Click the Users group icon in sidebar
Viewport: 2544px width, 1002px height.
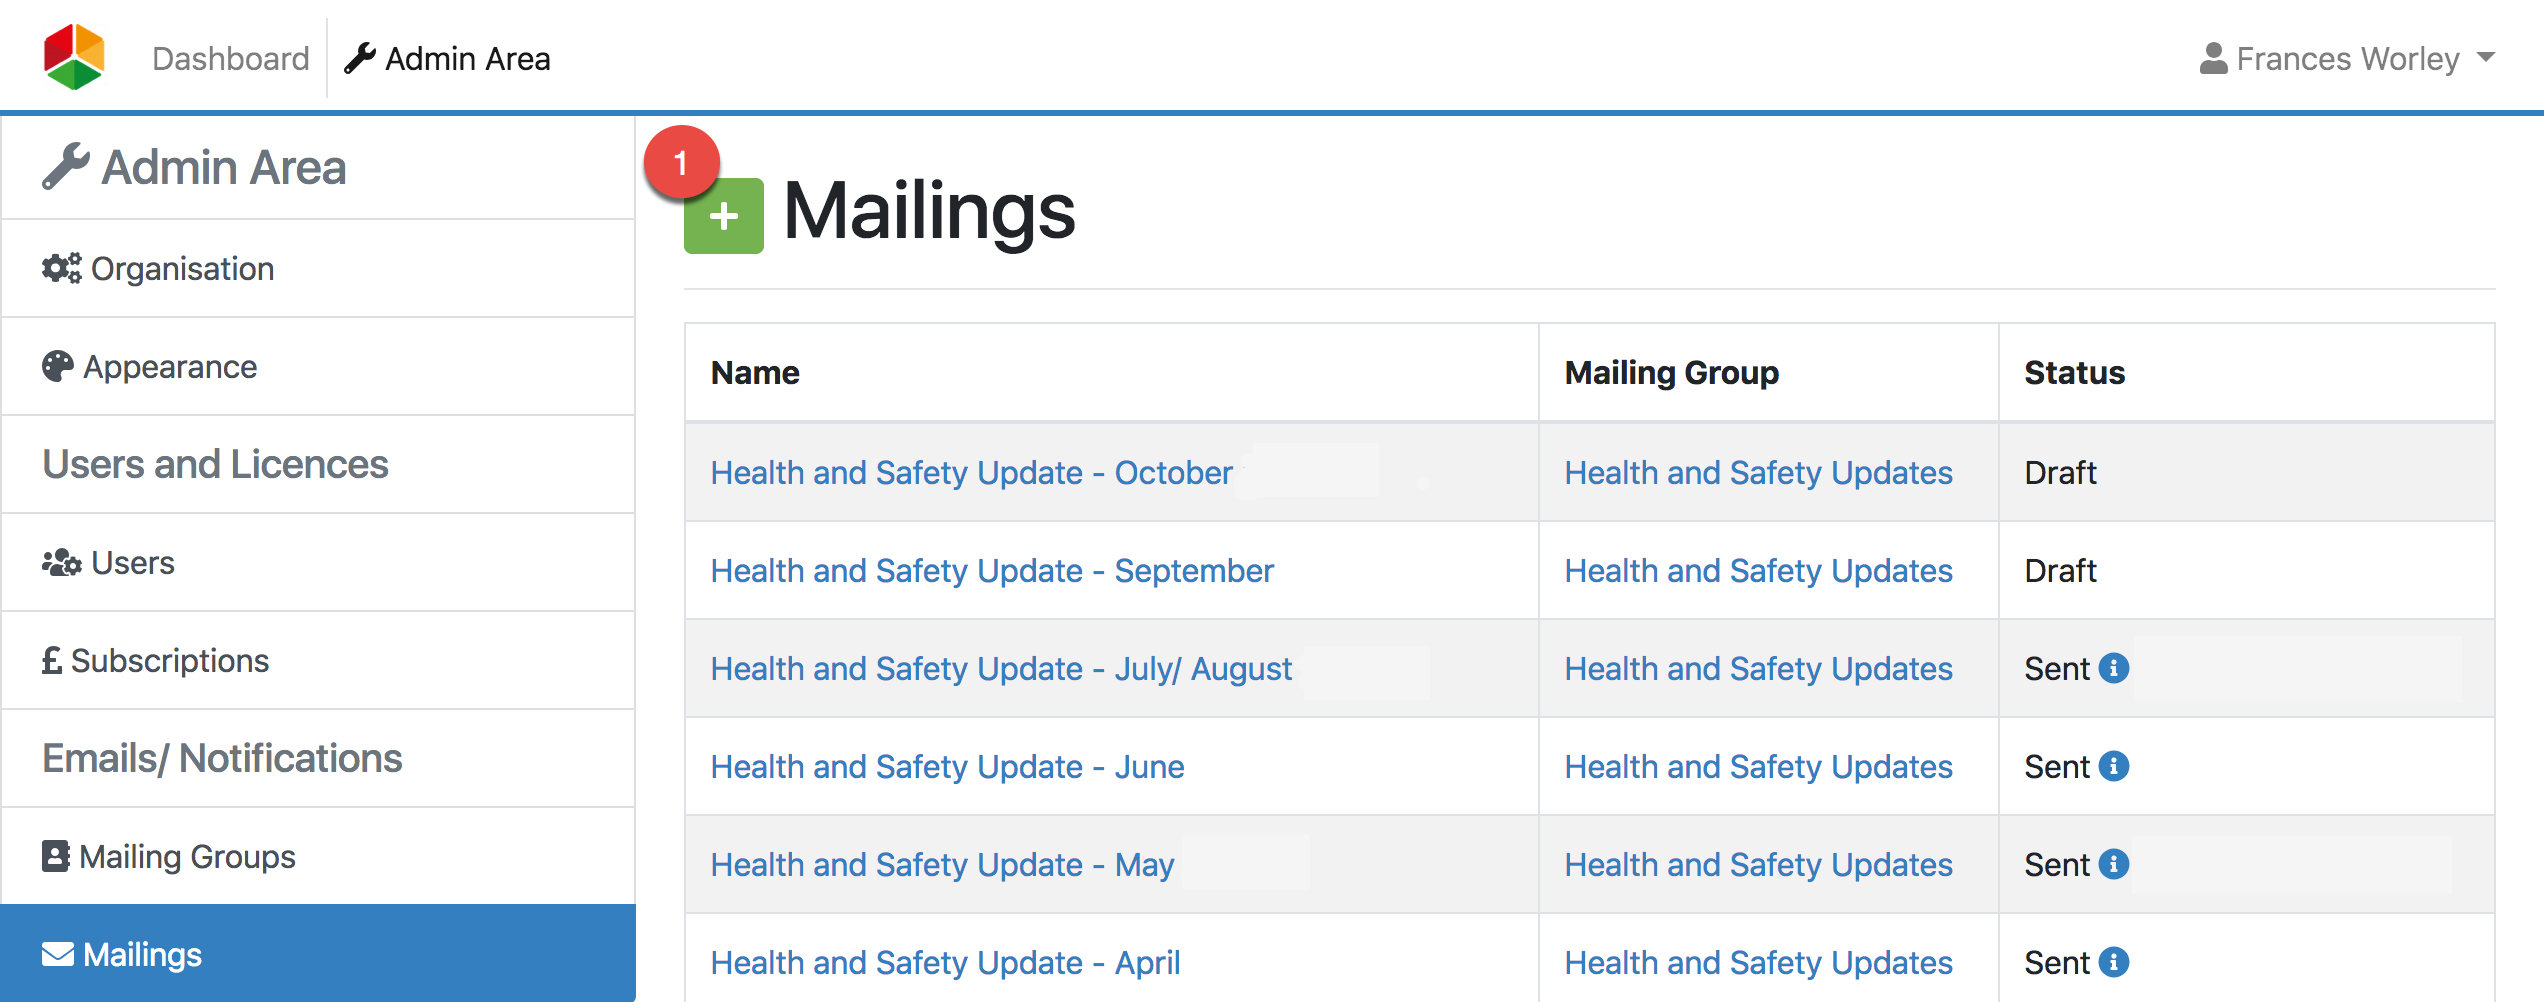click(x=60, y=563)
